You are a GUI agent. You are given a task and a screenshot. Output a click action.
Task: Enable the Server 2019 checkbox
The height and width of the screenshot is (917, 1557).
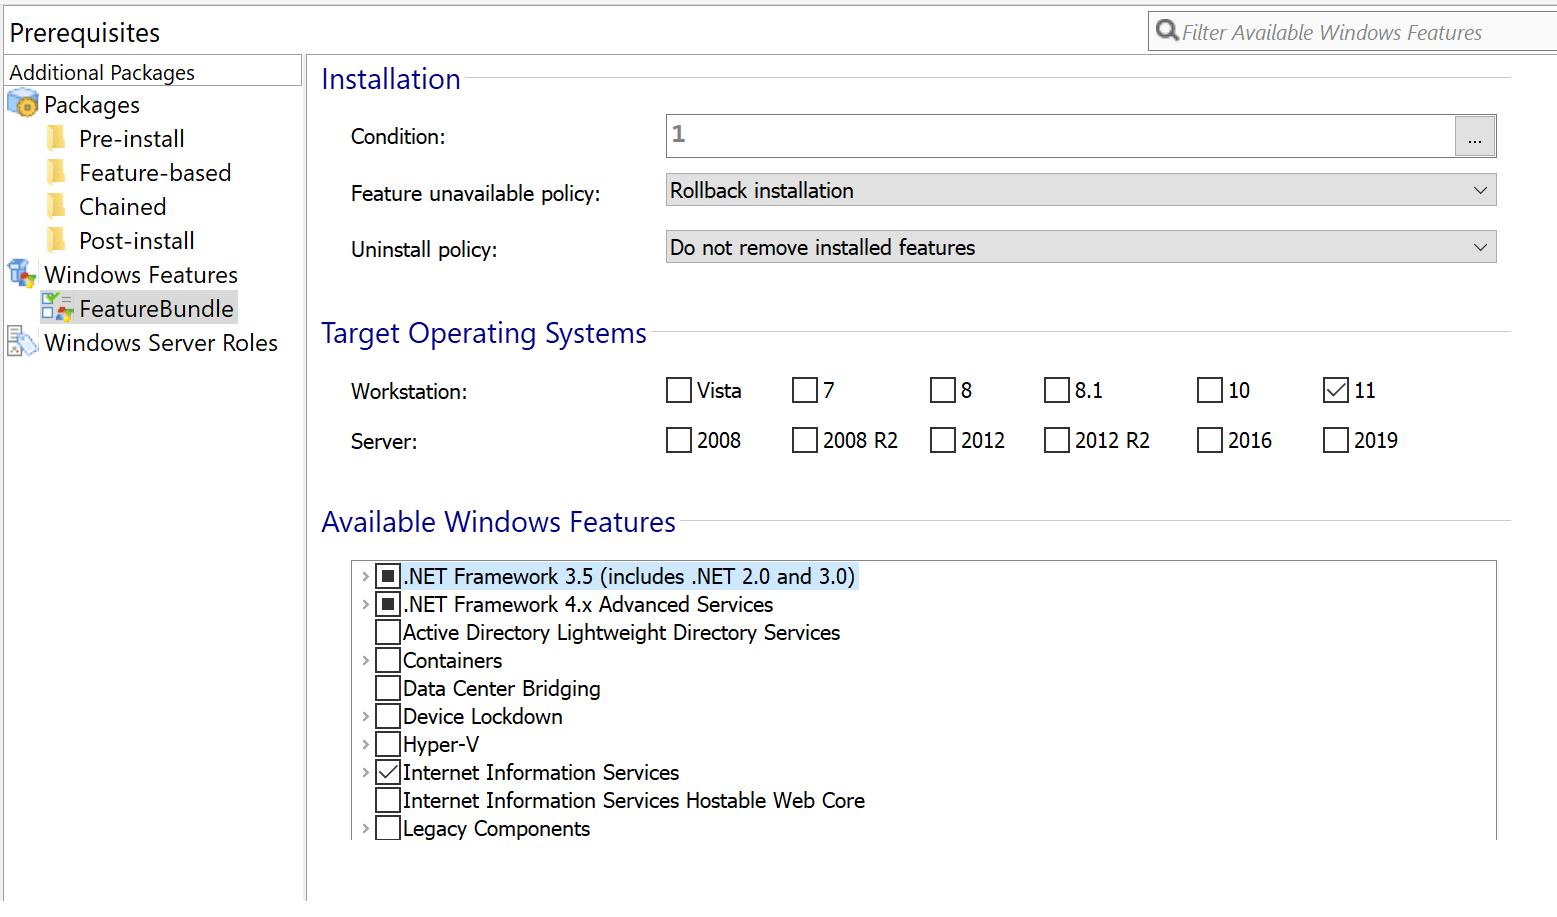(x=1336, y=440)
